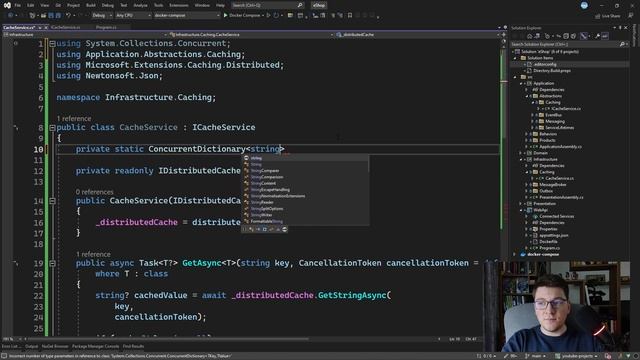Click the Save All toolbar icon

tap(58, 16)
